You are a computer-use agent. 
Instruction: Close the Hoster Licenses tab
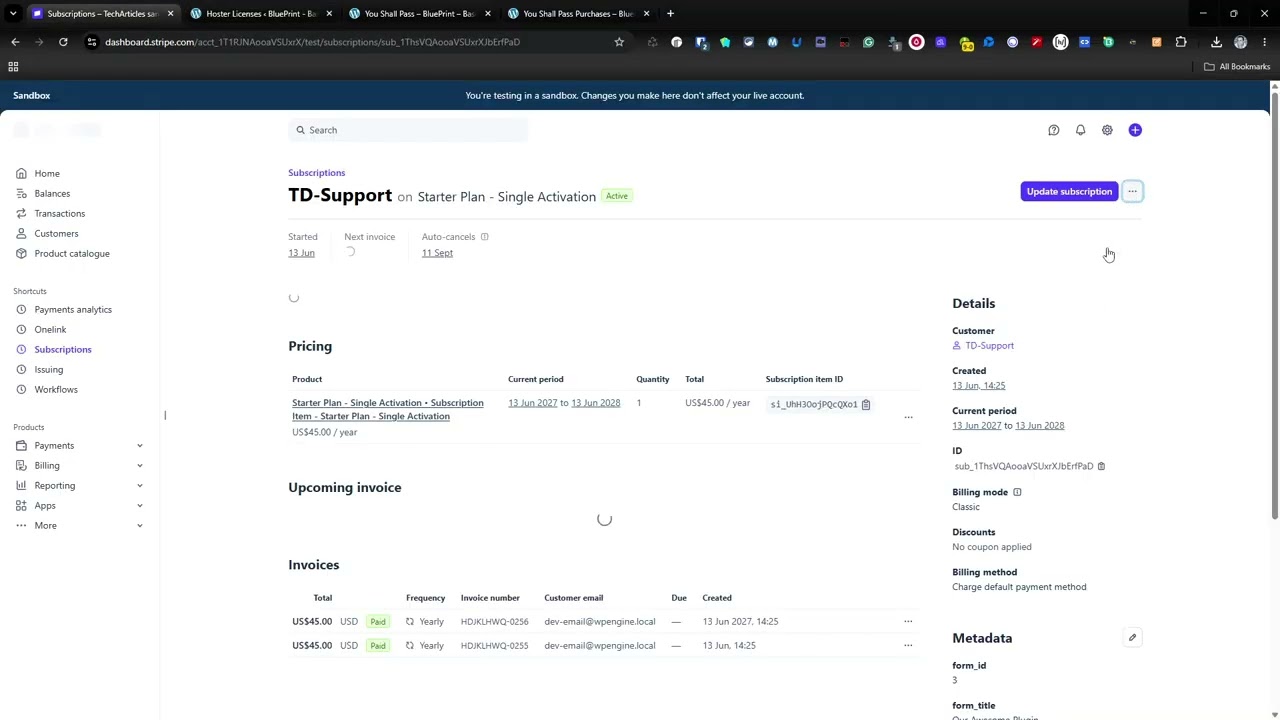point(329,14)
